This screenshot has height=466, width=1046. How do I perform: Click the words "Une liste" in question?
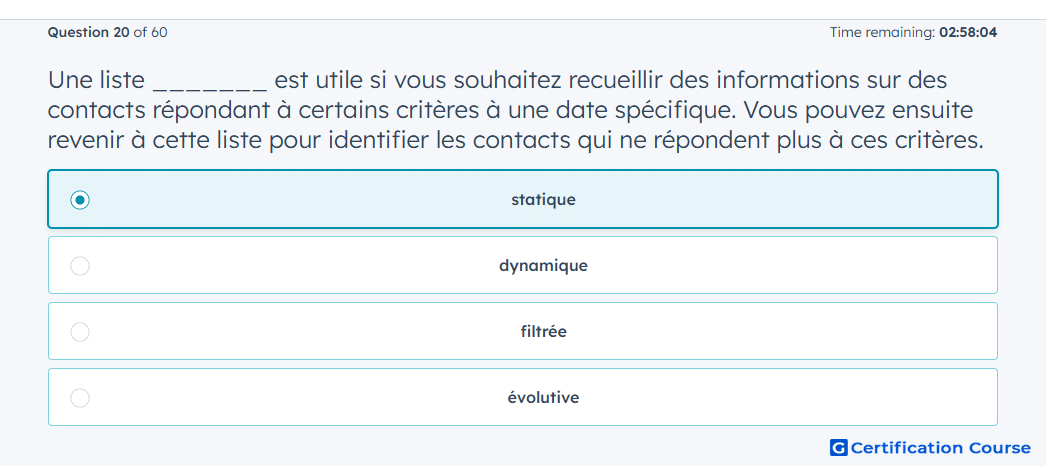tap(96, 80)
